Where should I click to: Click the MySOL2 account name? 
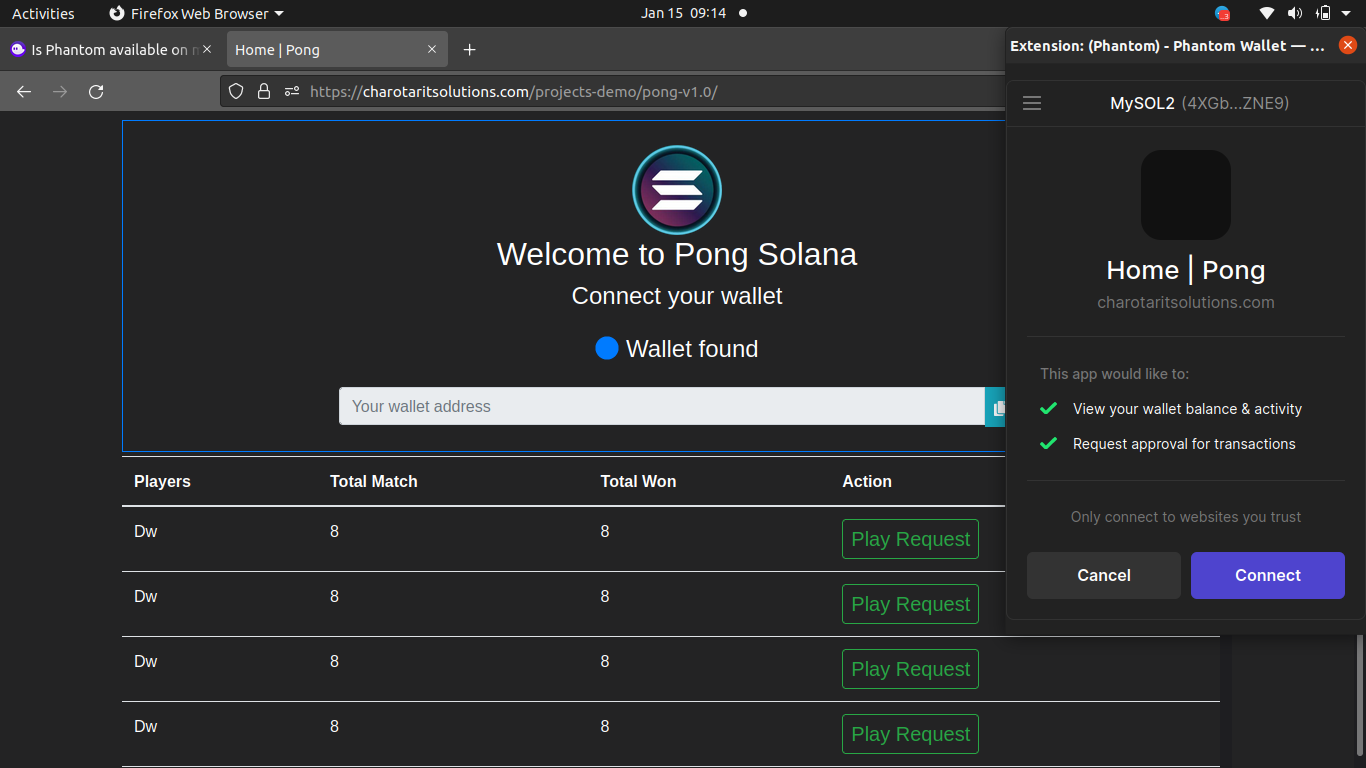click(1142, 103)
